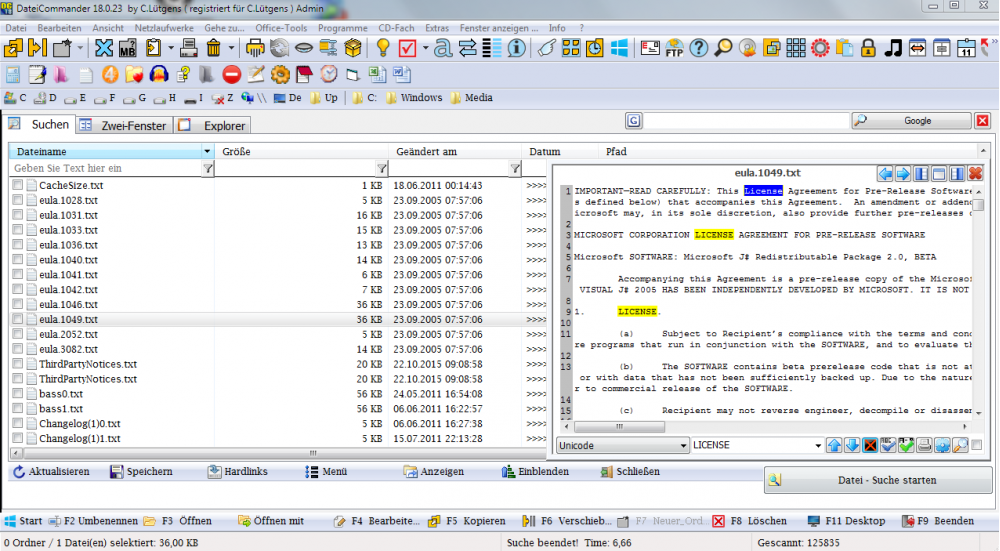Open the music note tool
Screen dimensions: 1000x551
pos(893,48)
